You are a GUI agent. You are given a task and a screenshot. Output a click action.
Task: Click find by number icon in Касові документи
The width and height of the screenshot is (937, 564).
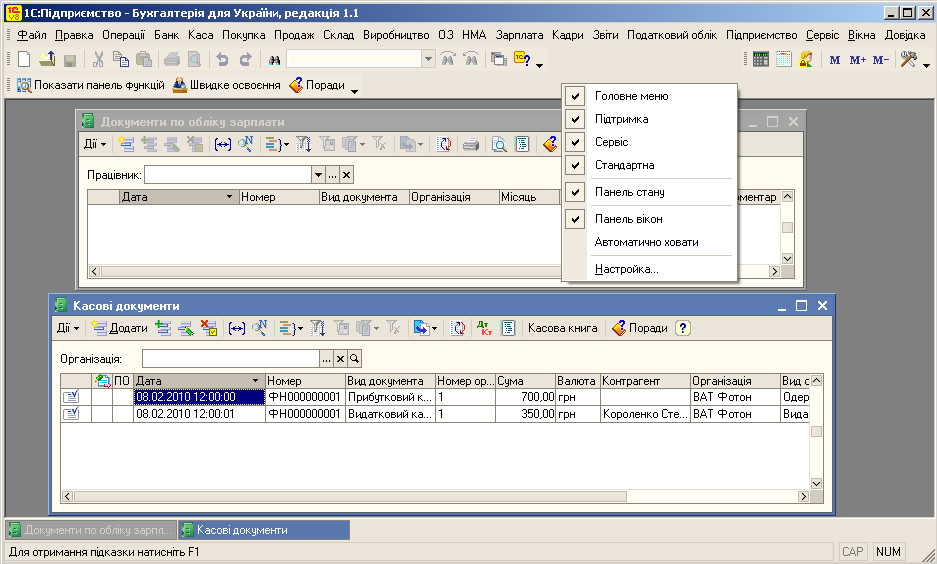tap(259, 327)
